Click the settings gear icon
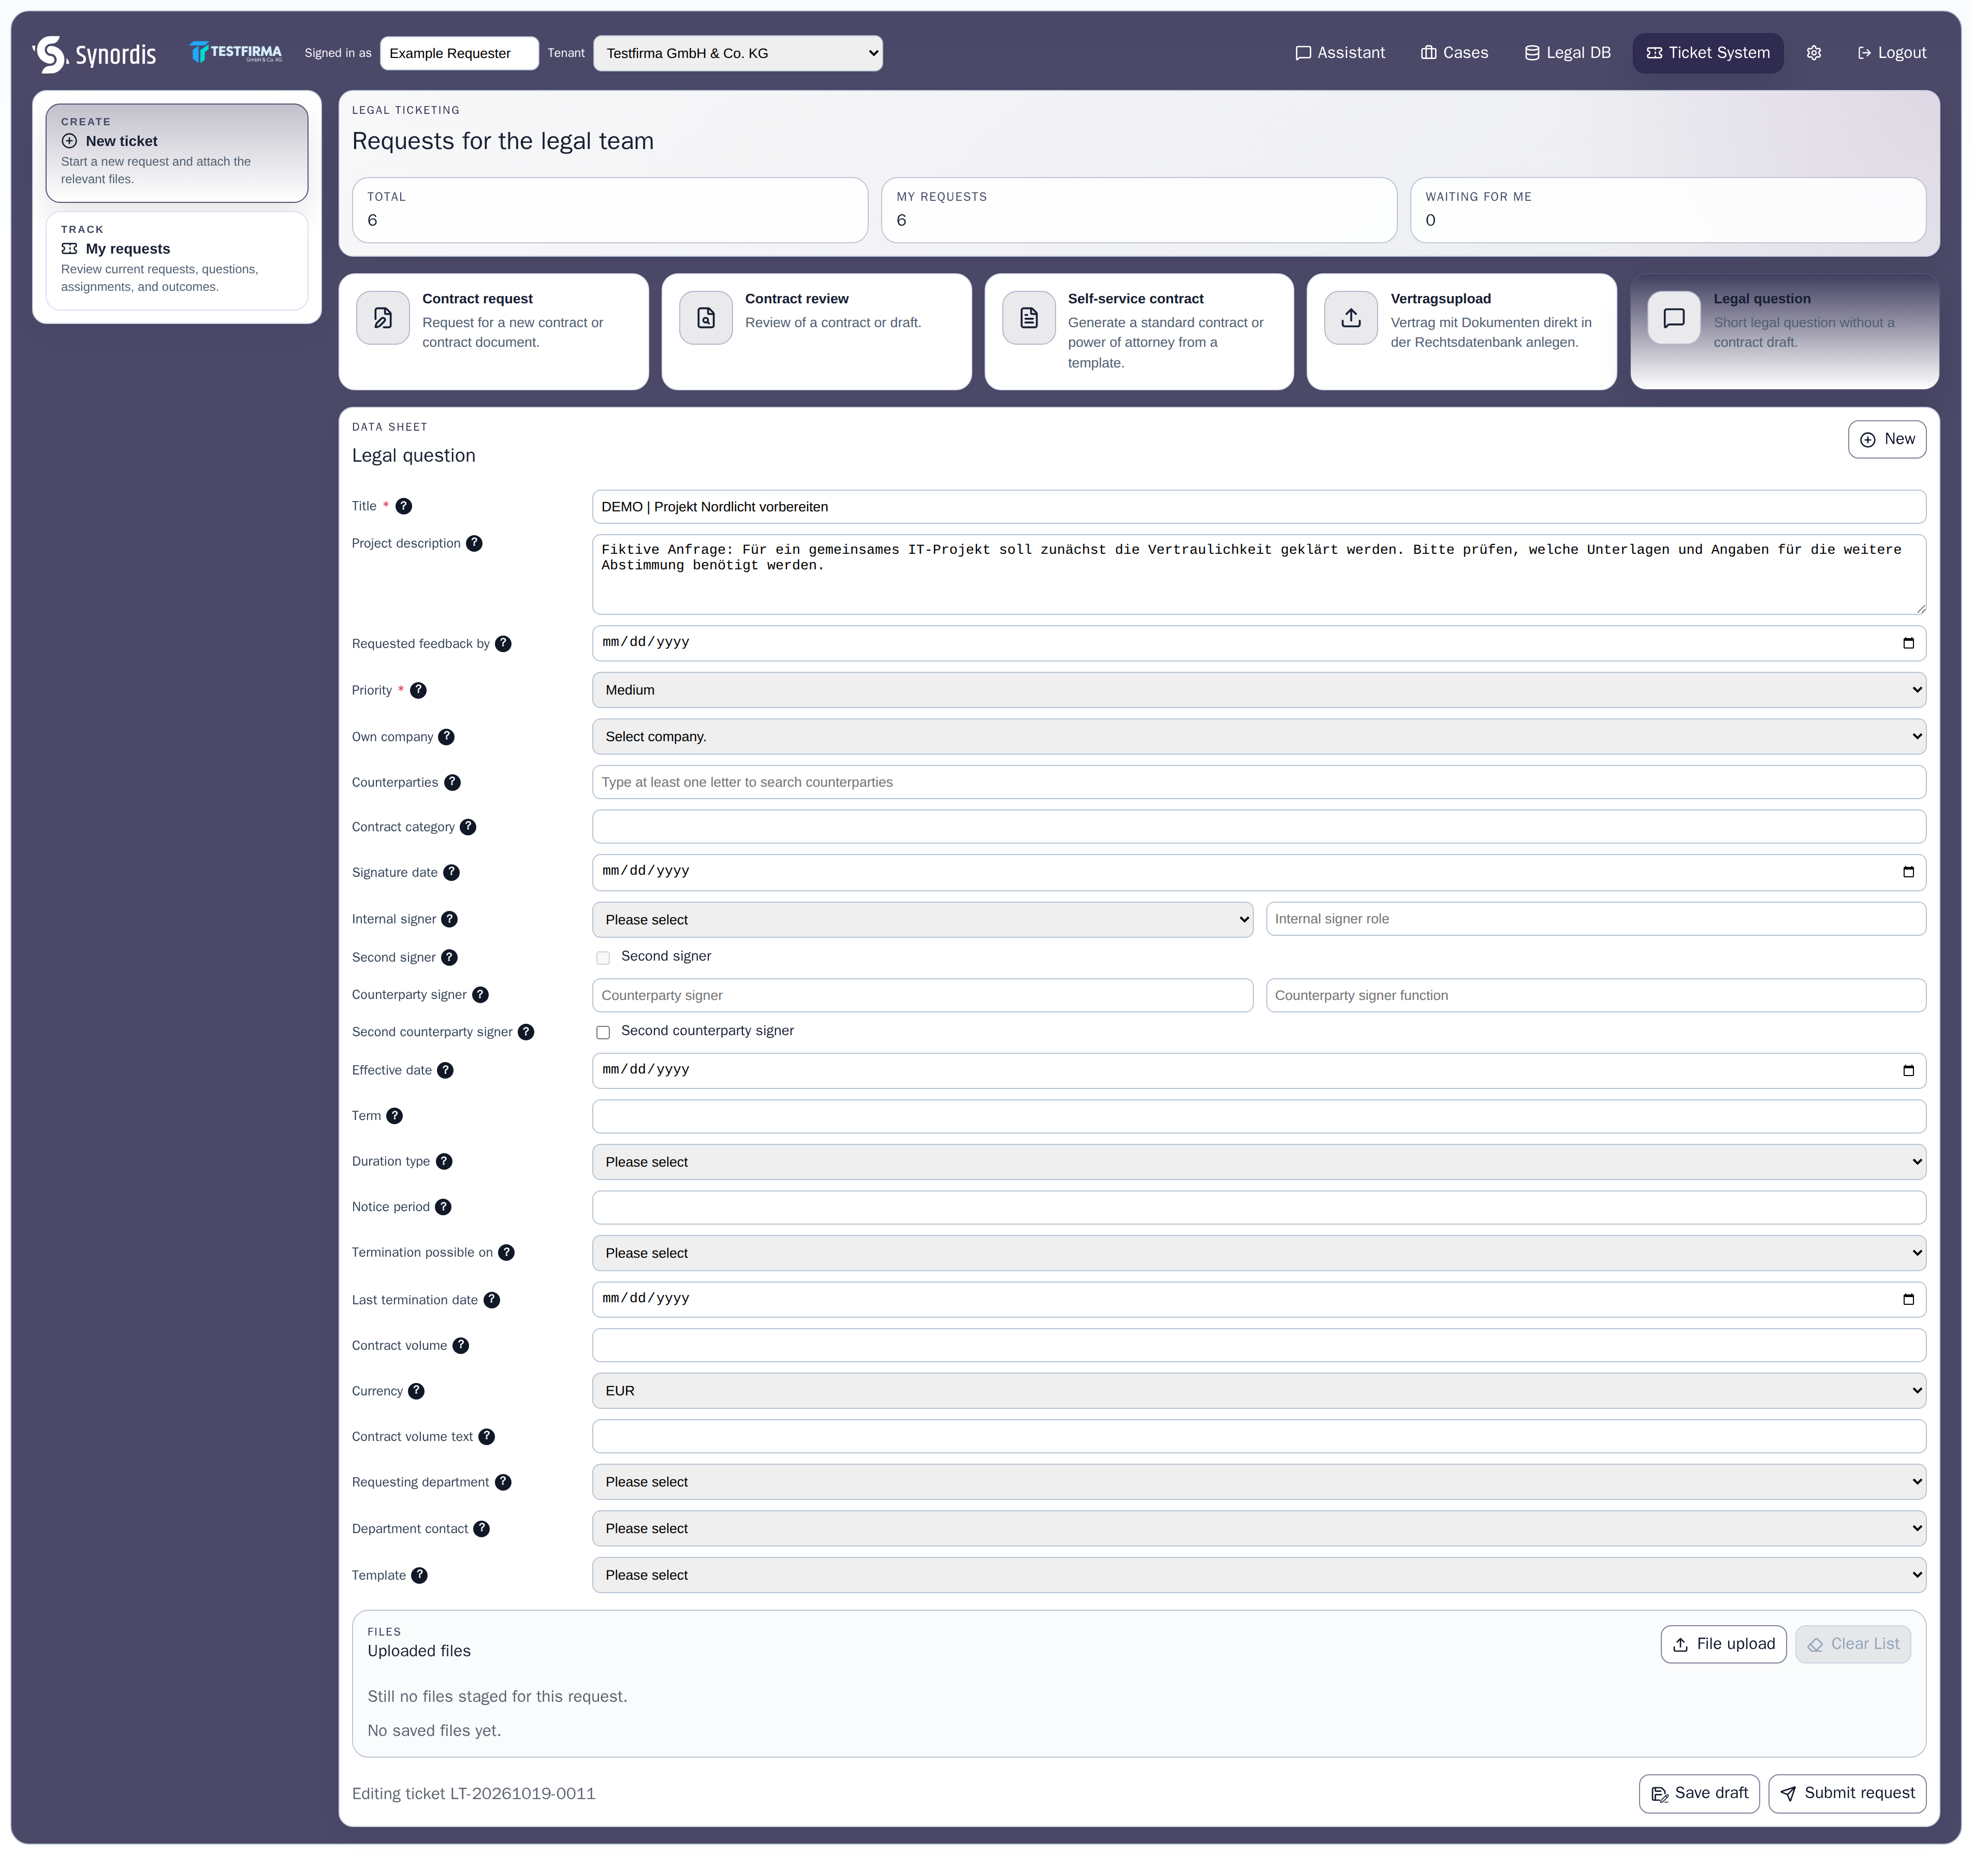1988x1855 pixels. (x=1813, y=53)
